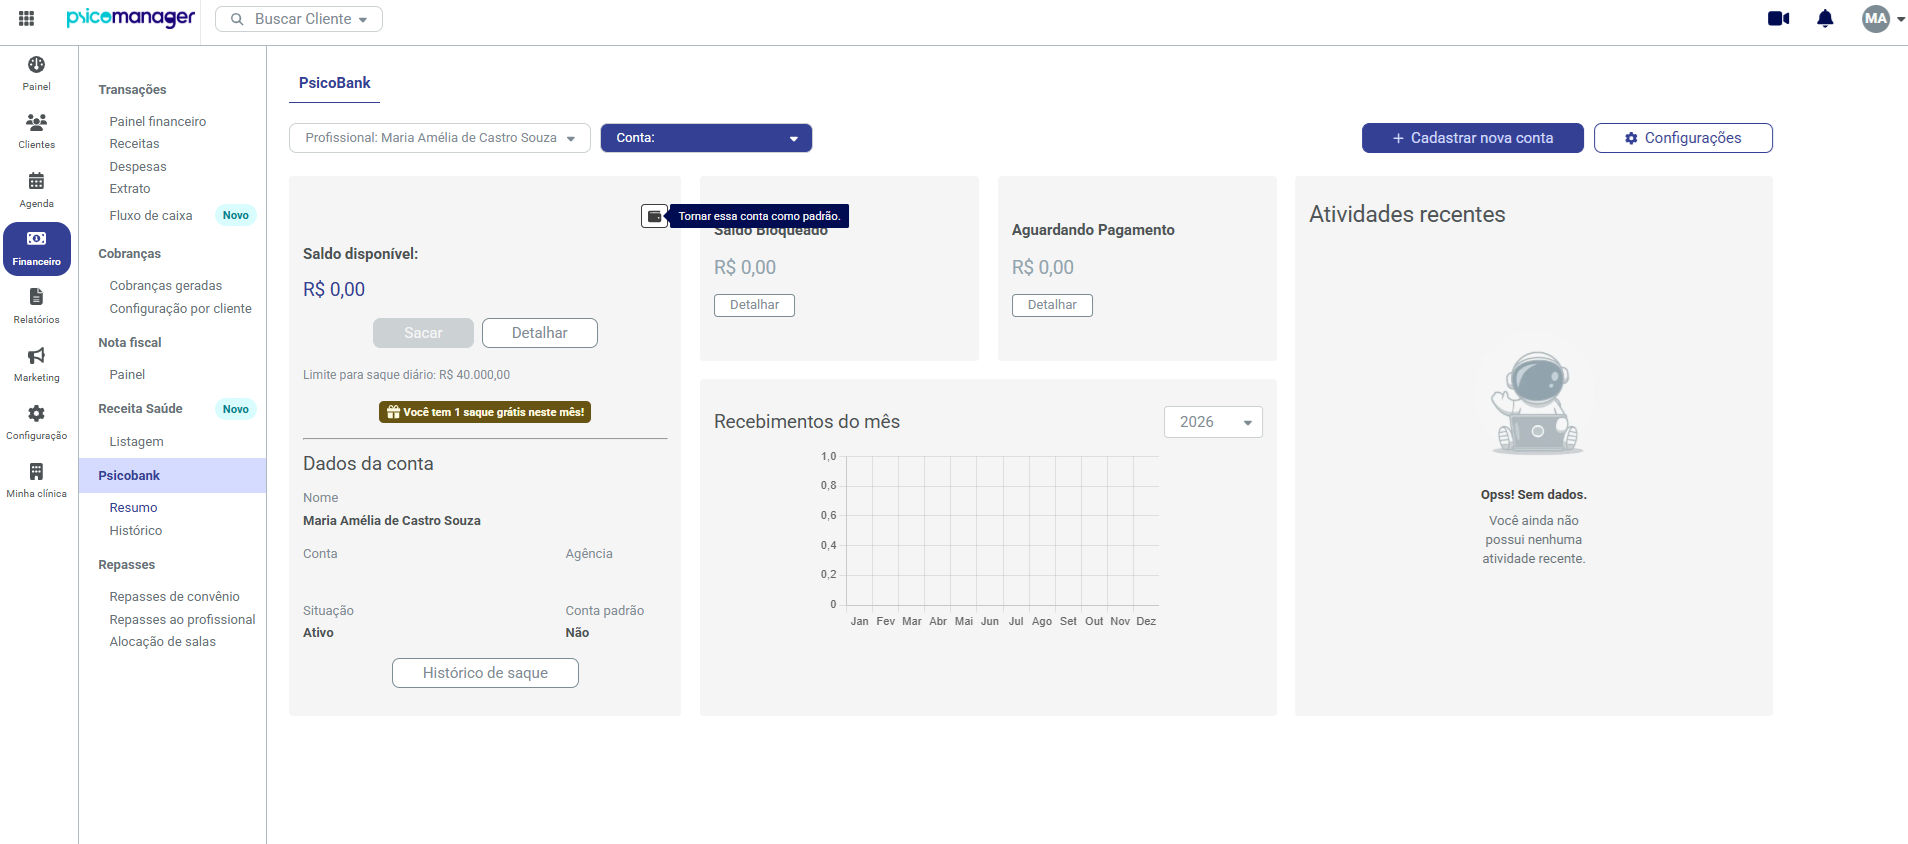Change year in the 2026 dropdown
The width and height of the screenshot is (1908, 844).
pos(1213,422)
